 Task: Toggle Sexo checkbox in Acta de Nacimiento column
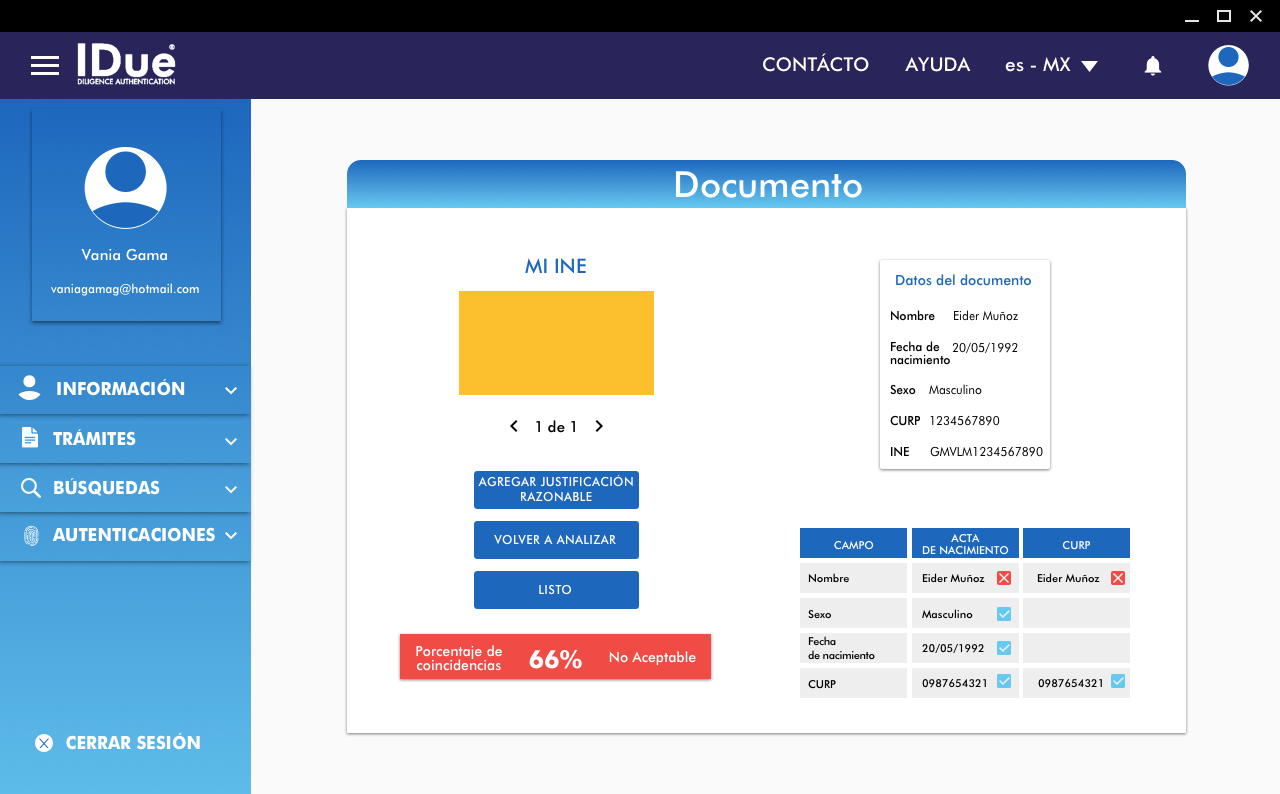(1004, 614)
